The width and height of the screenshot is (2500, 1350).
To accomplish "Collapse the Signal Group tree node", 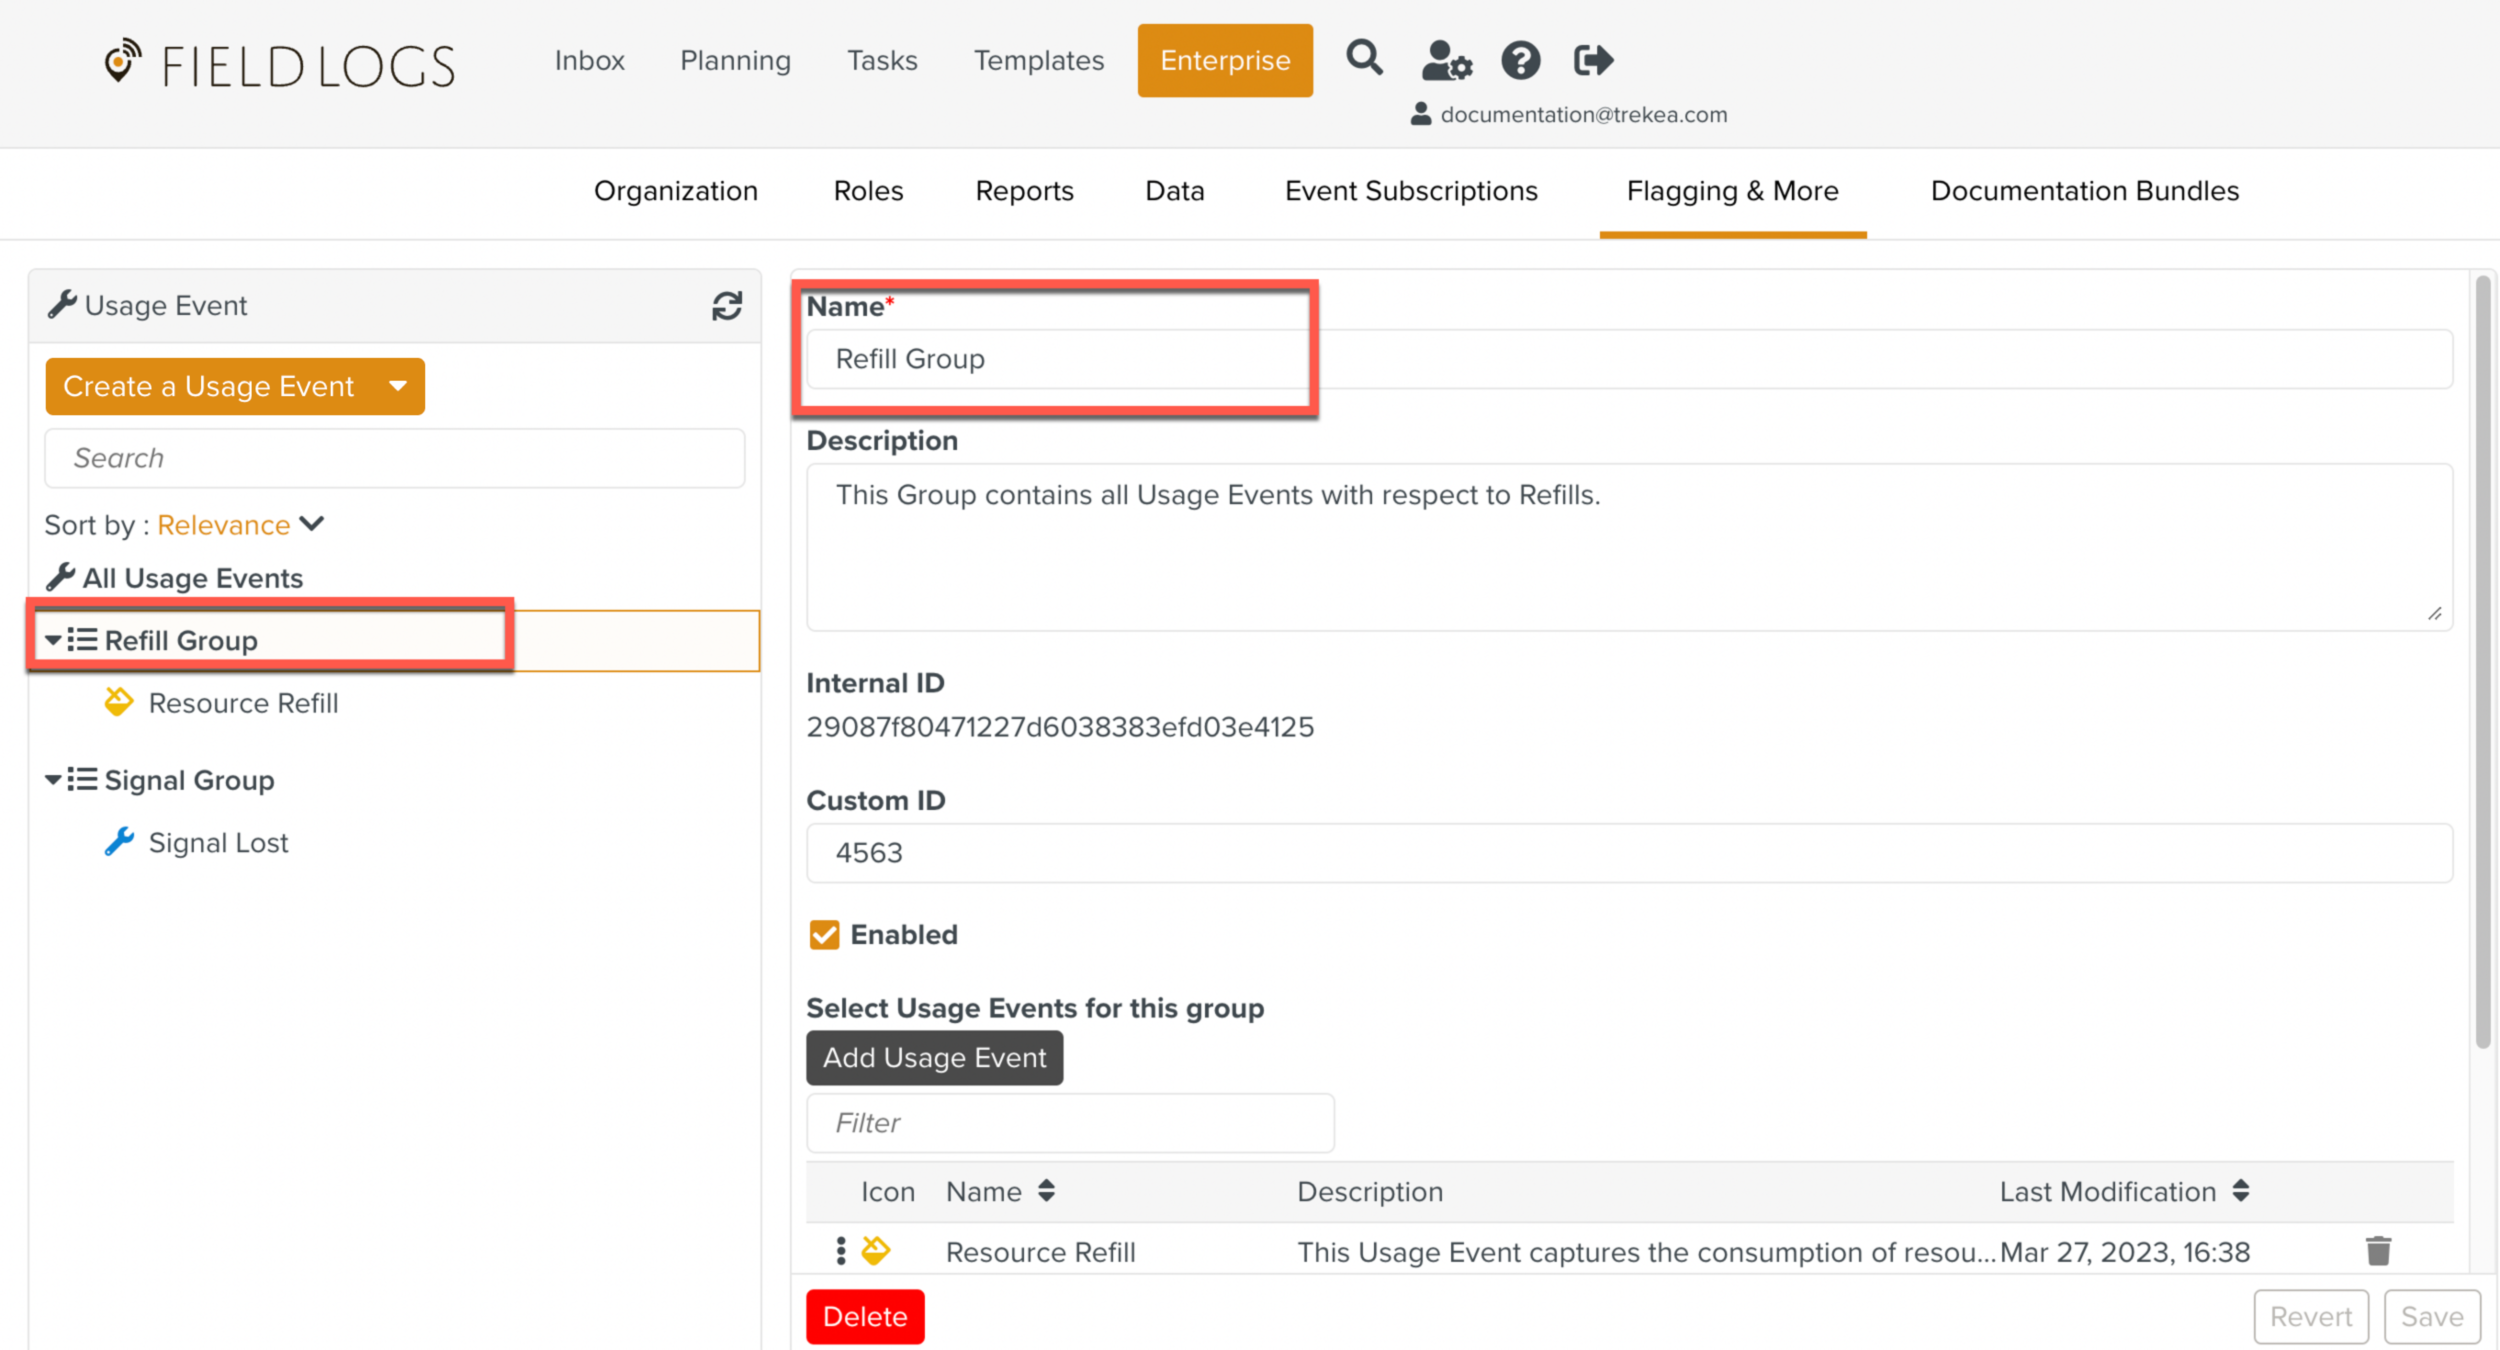I will pos(53,780).
